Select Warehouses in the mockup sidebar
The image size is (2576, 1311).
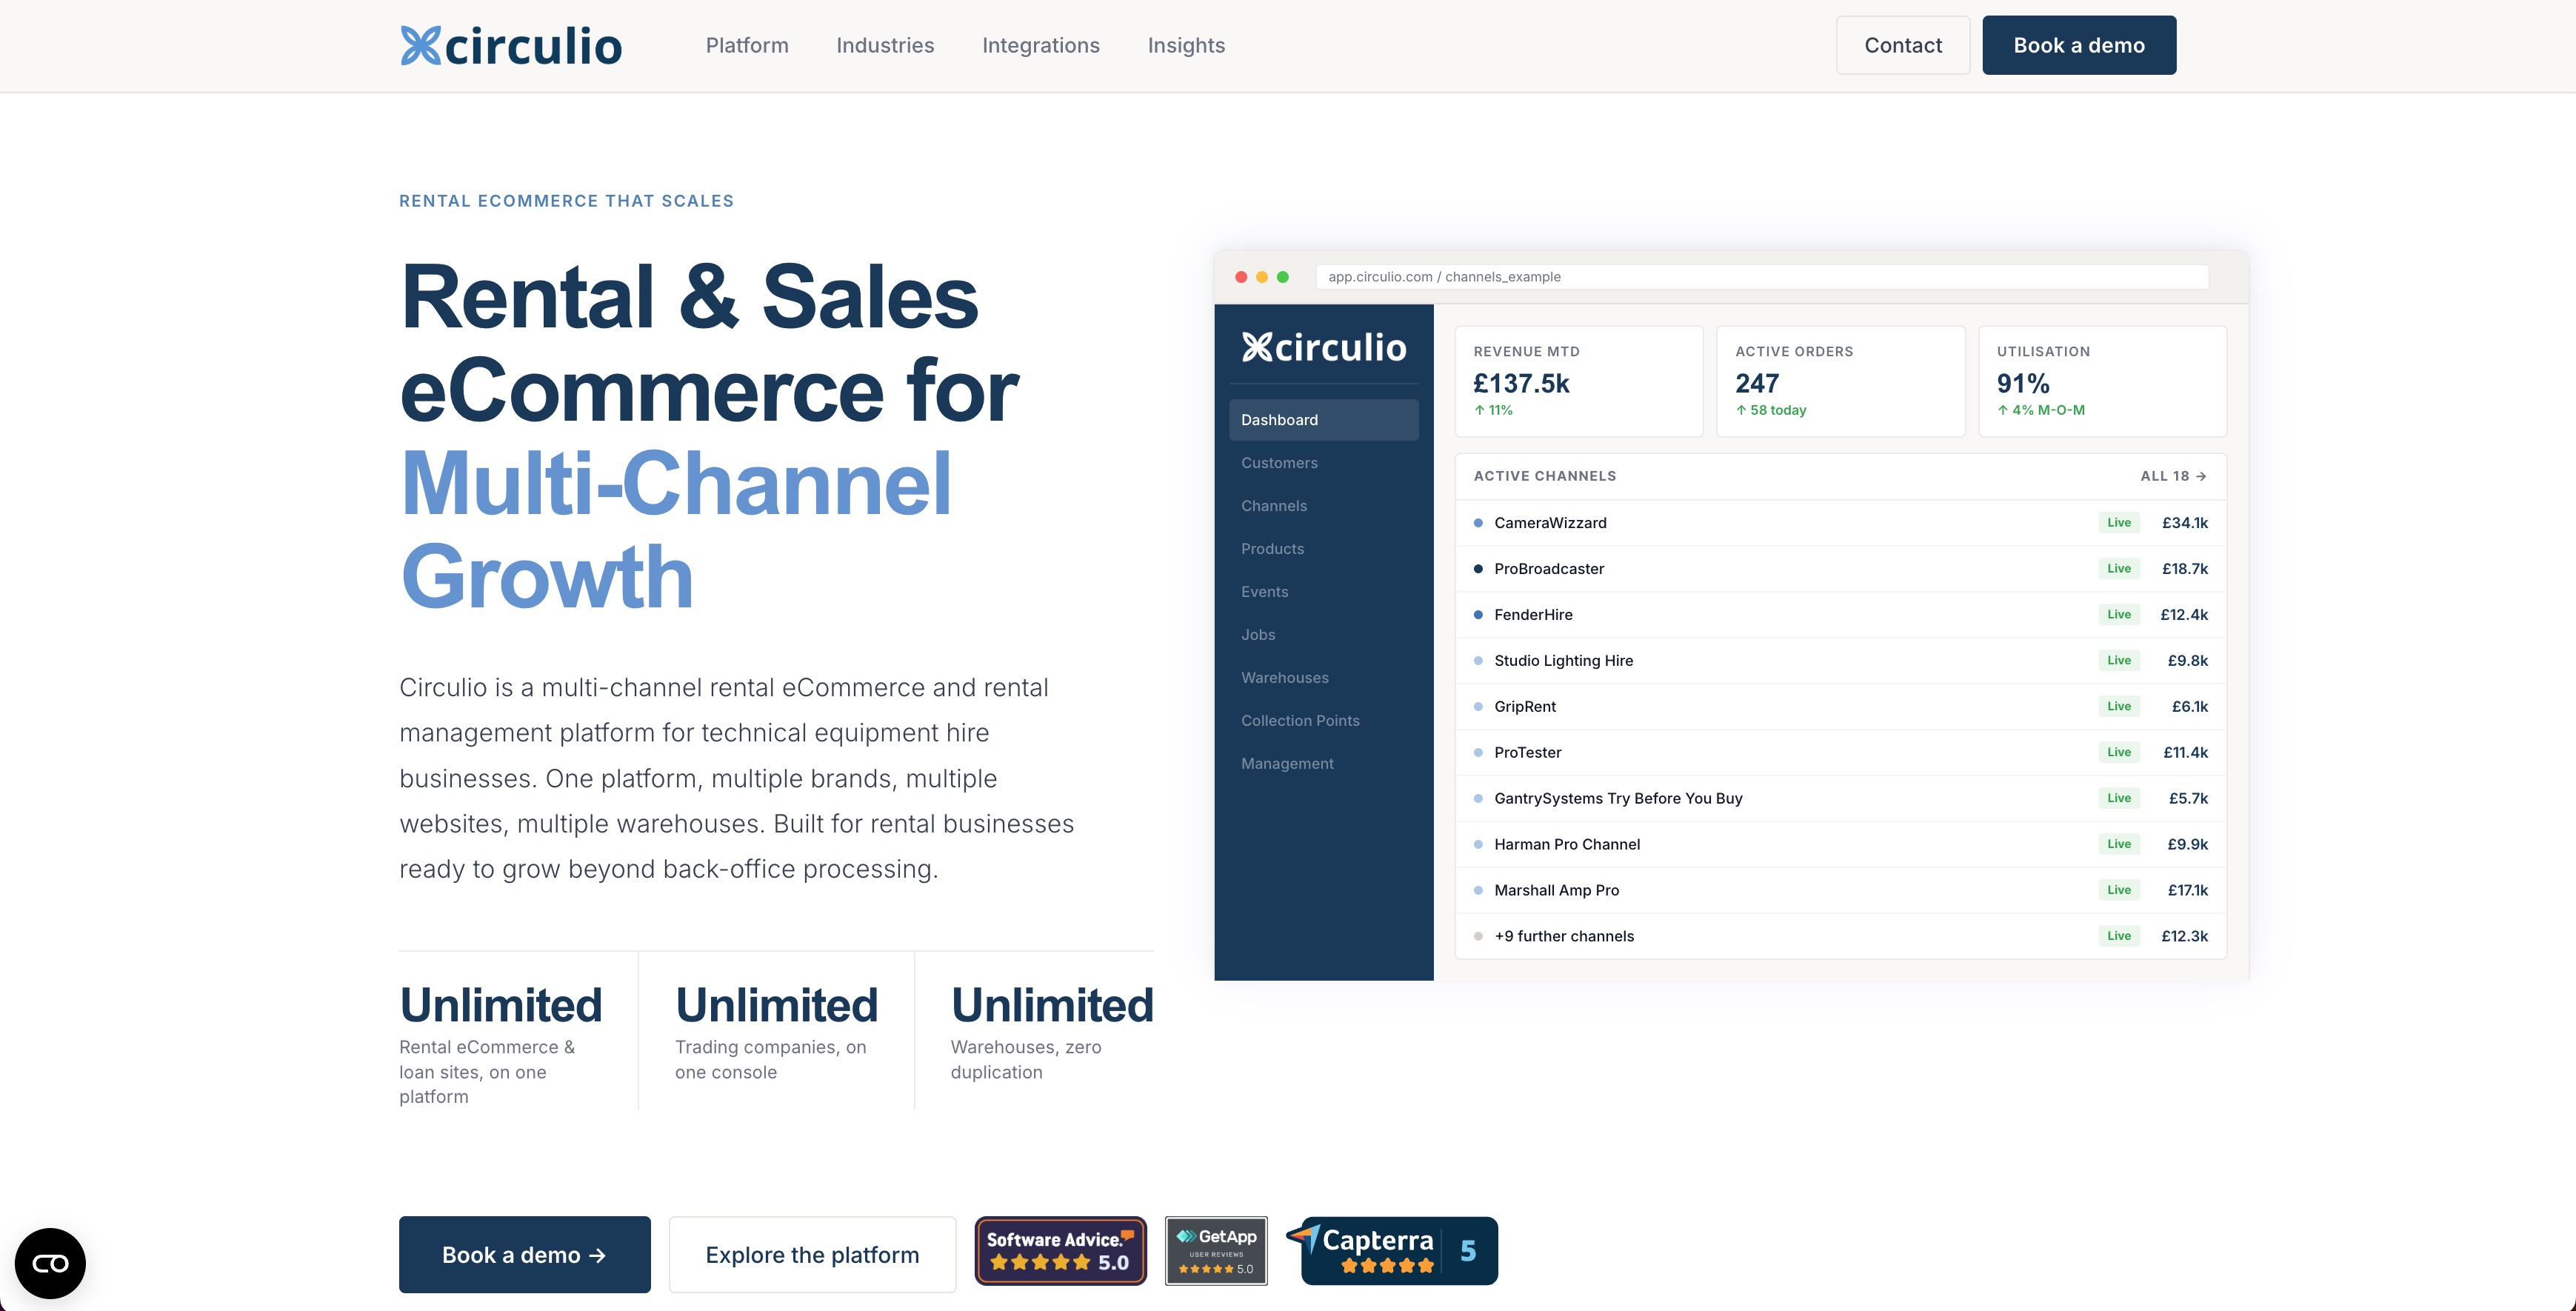point(1324,678)
